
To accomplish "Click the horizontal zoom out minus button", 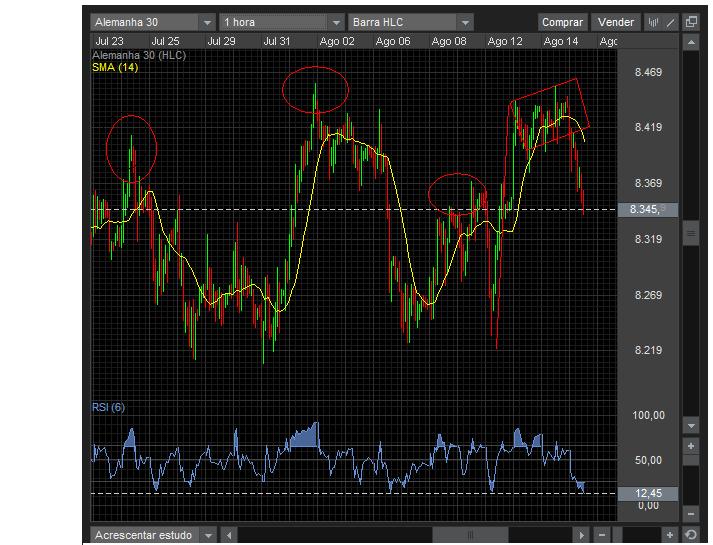I will (x=602, y=535).
